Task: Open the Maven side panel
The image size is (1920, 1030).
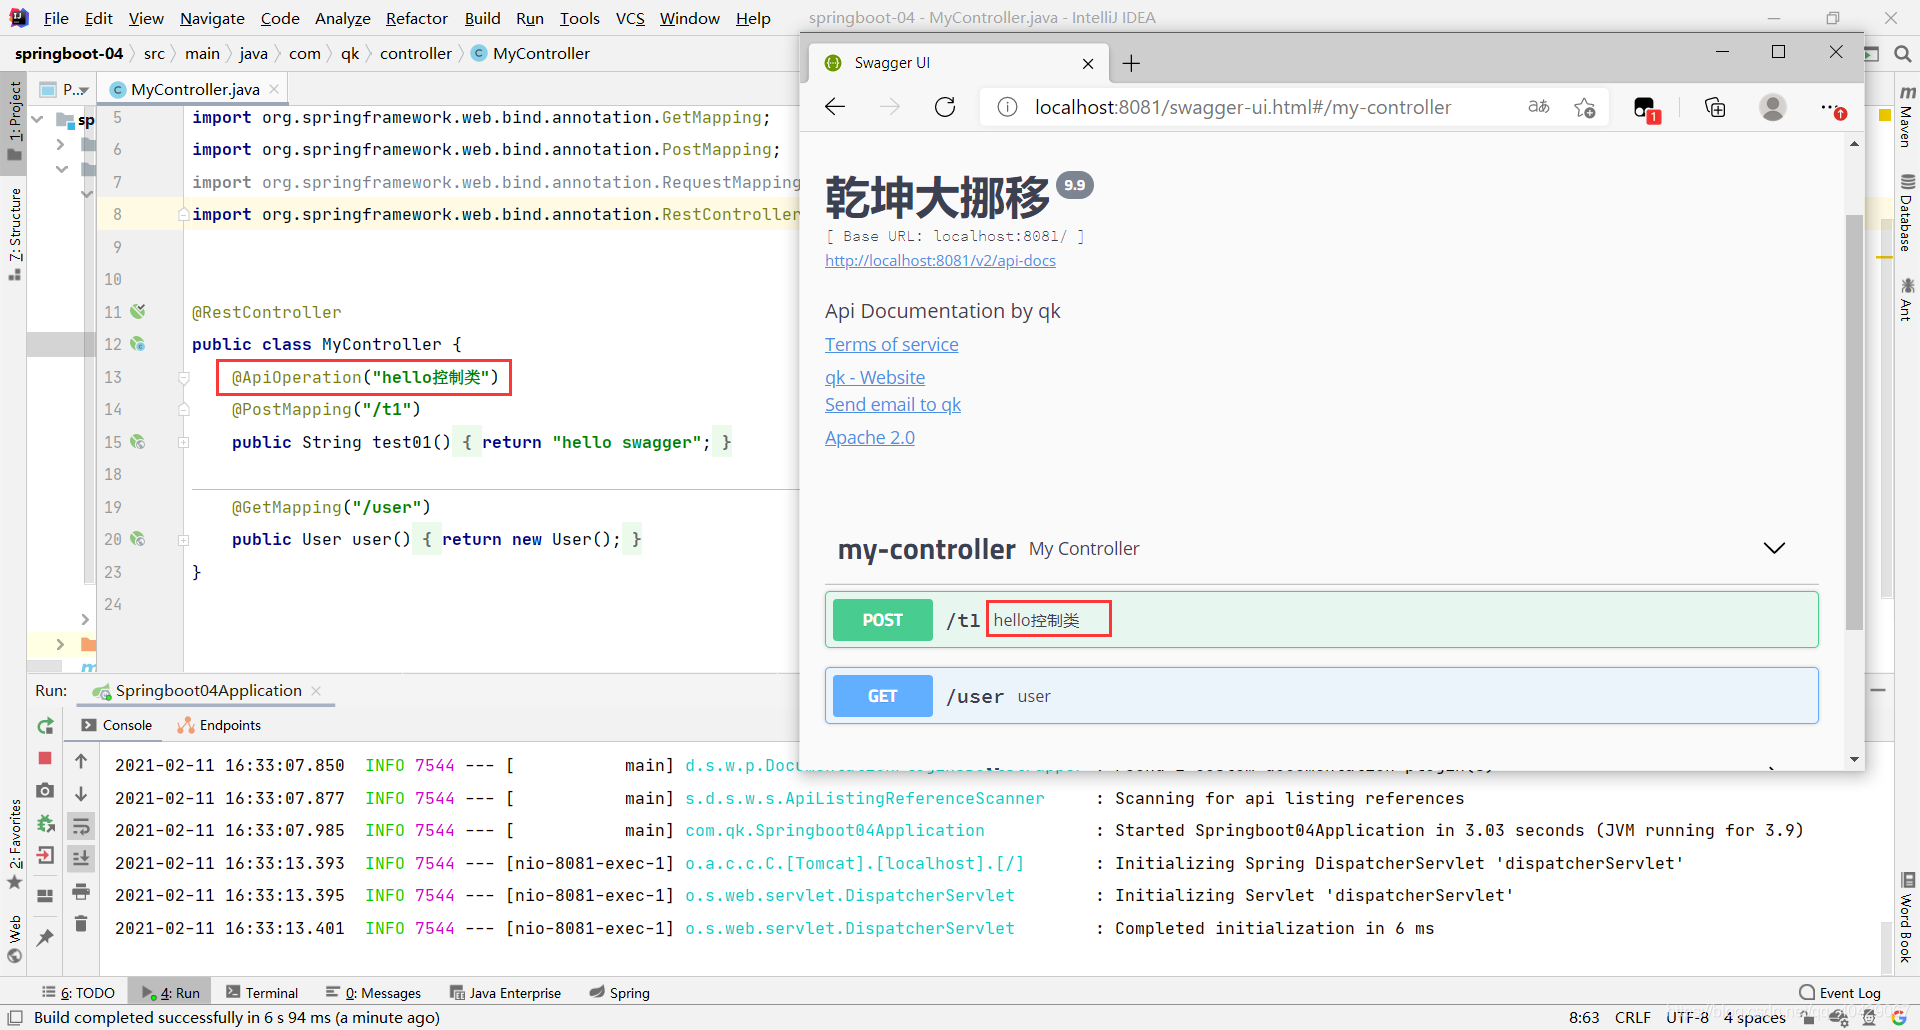Action: (x=1906, y=116)
